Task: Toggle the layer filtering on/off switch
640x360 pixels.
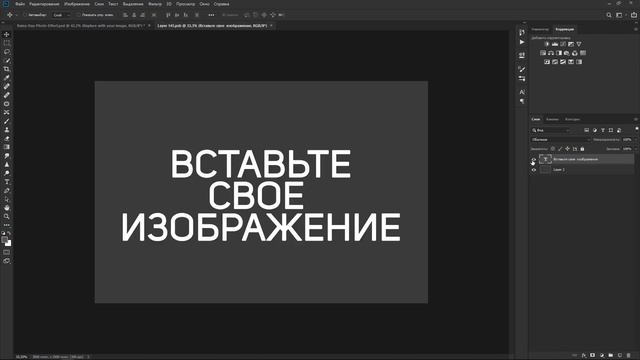Action: coord(636,130)
